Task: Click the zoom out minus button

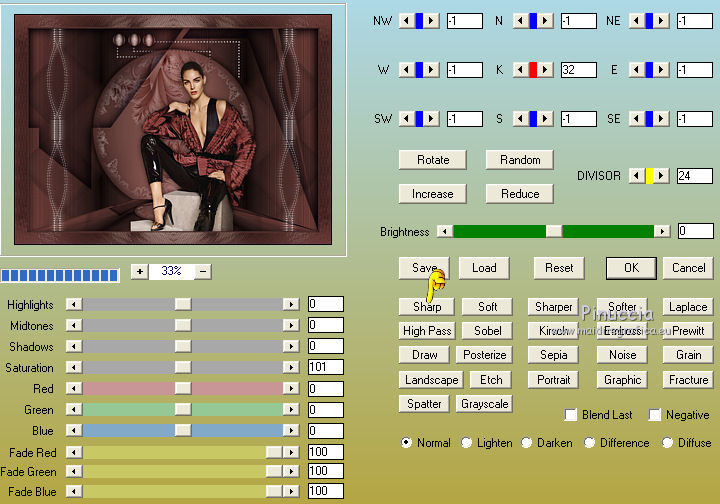Action: pyautogui.click(x=203, y=272)
